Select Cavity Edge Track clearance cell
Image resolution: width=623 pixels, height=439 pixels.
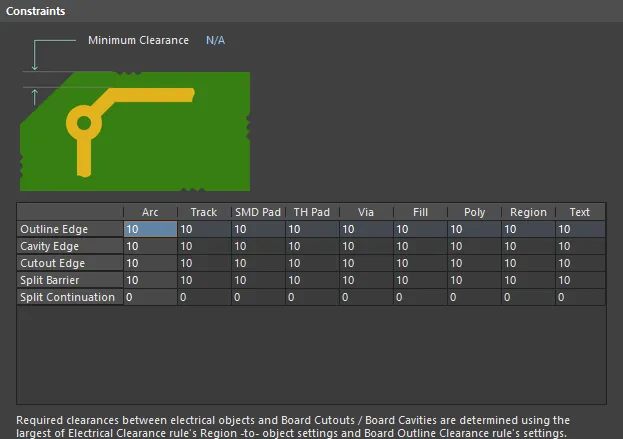[x=204, y=246]
